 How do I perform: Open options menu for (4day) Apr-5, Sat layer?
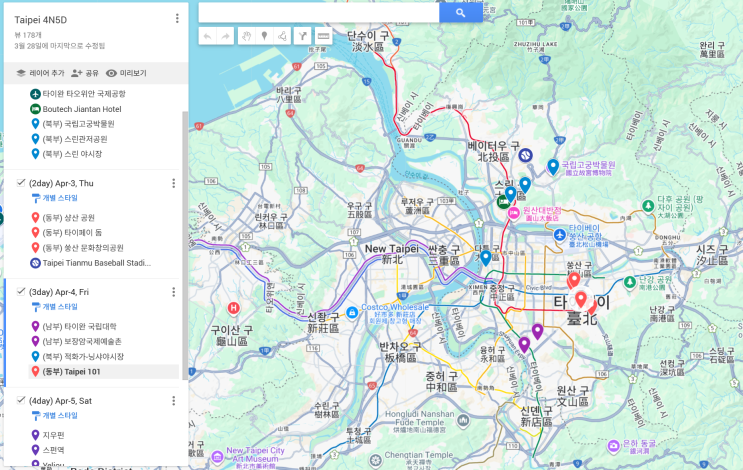tap(173, 401)
